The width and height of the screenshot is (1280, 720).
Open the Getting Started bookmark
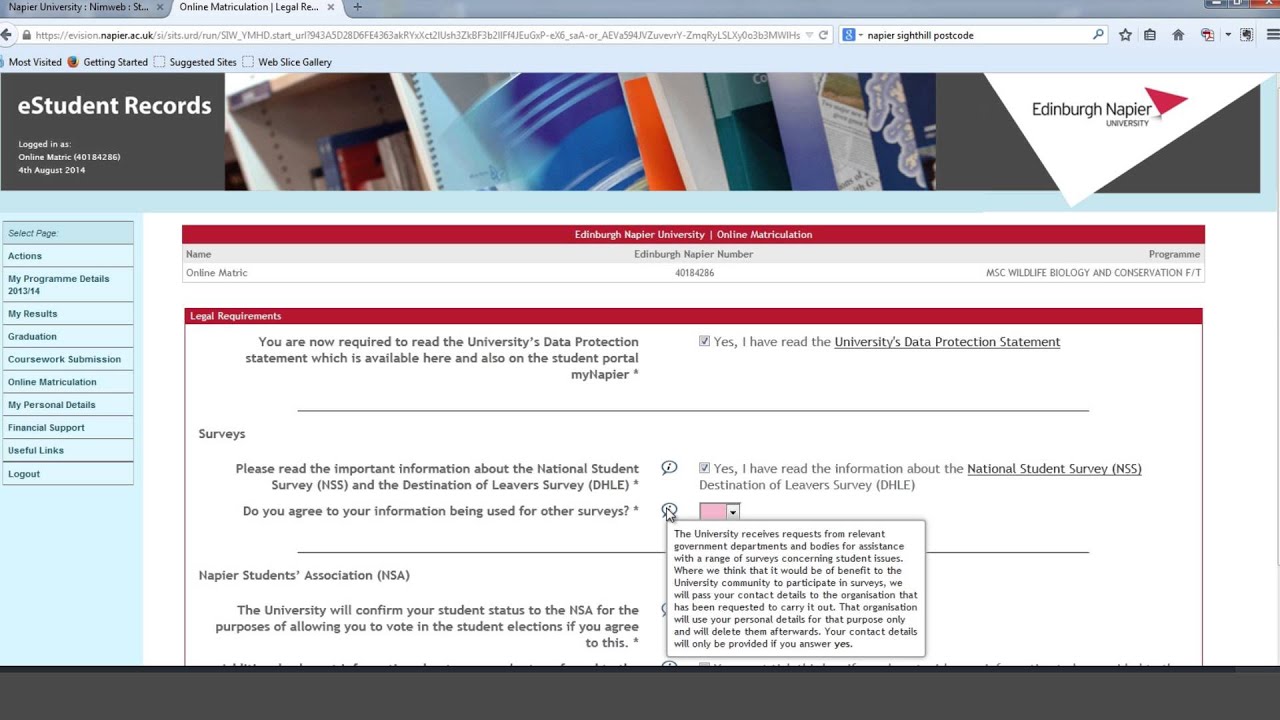coord(108,62)
